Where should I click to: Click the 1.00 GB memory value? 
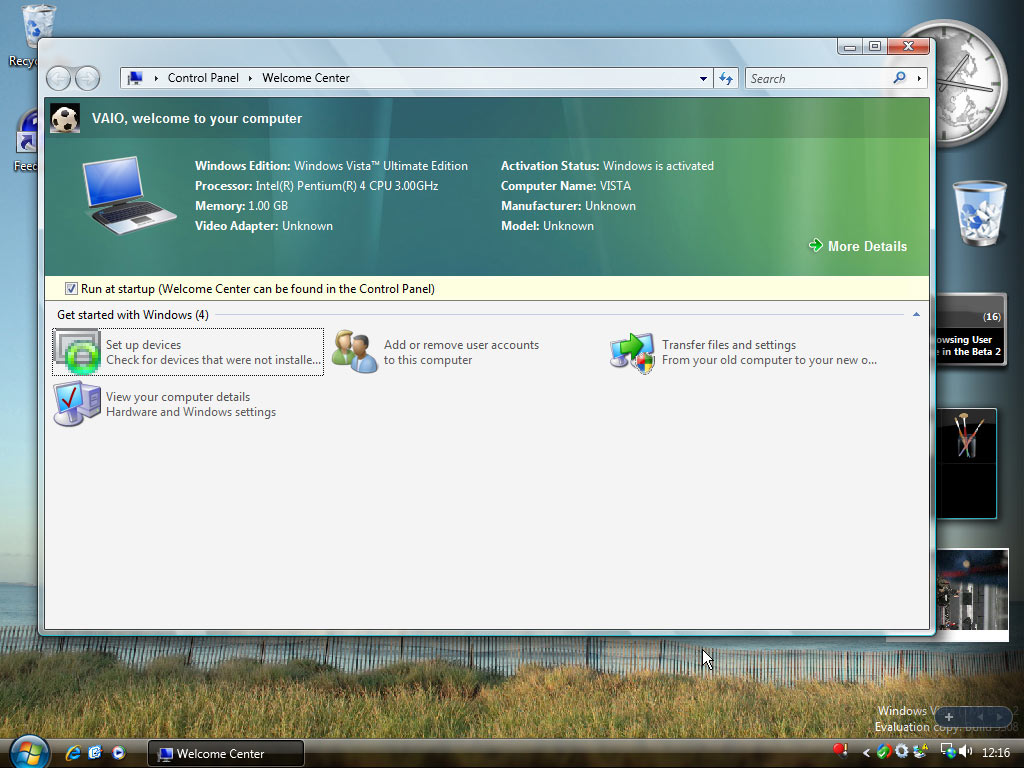268,206
